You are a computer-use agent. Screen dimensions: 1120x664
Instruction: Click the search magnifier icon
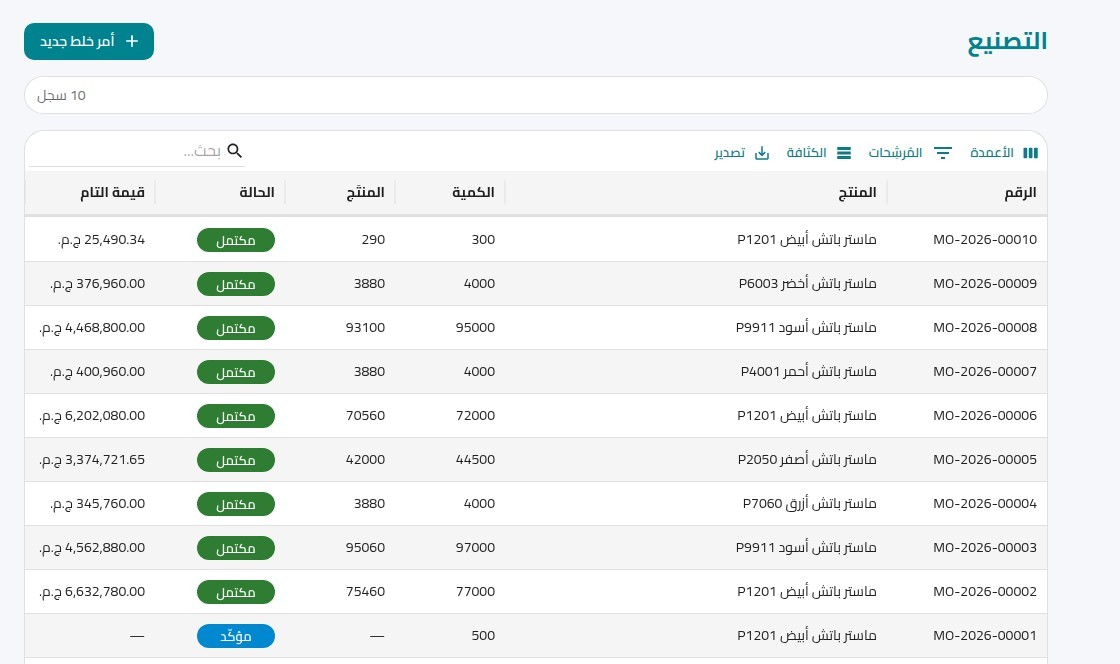(235, 151)
